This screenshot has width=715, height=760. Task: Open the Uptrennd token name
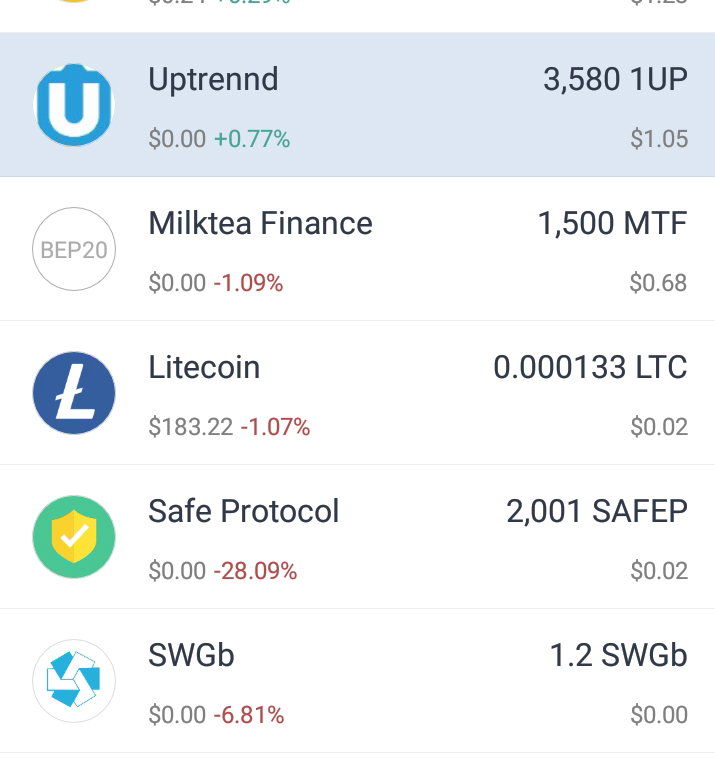(213, 79)
